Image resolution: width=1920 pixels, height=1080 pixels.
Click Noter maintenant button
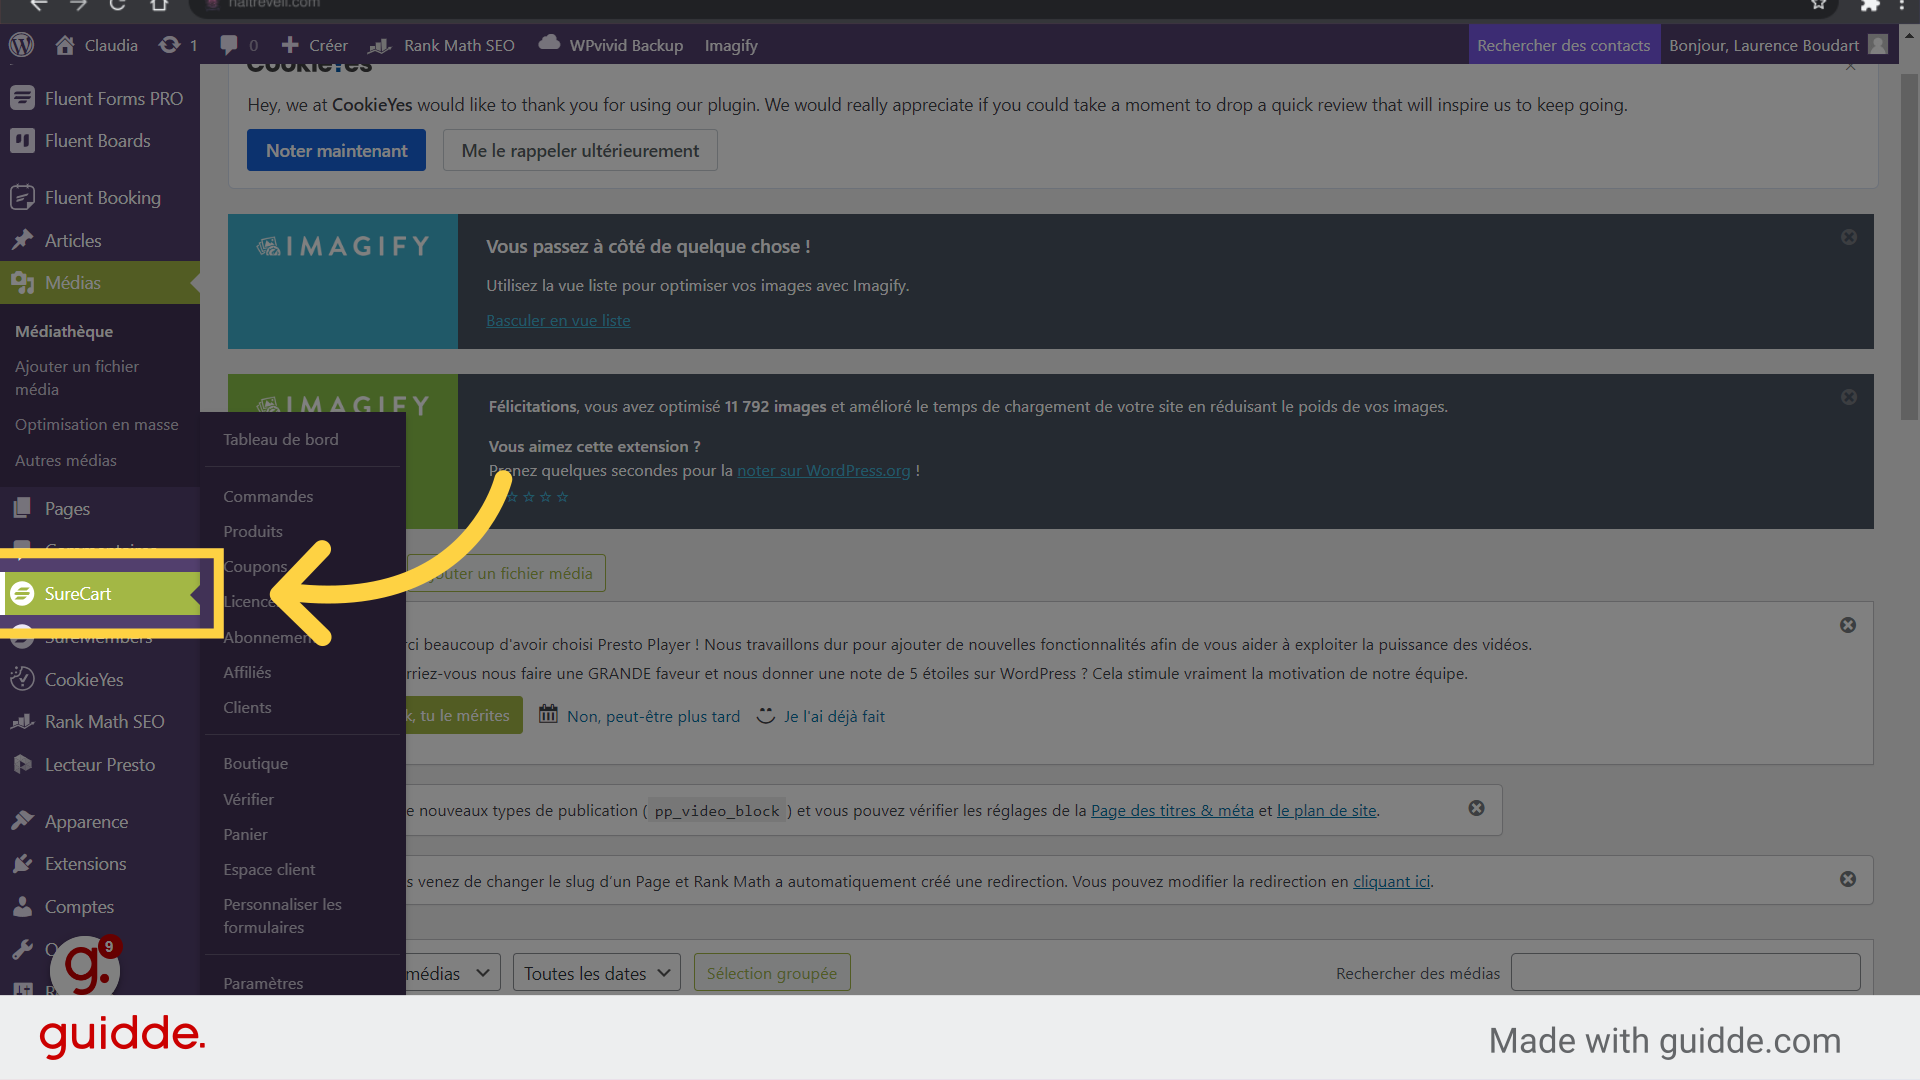[x=336, y=150]
